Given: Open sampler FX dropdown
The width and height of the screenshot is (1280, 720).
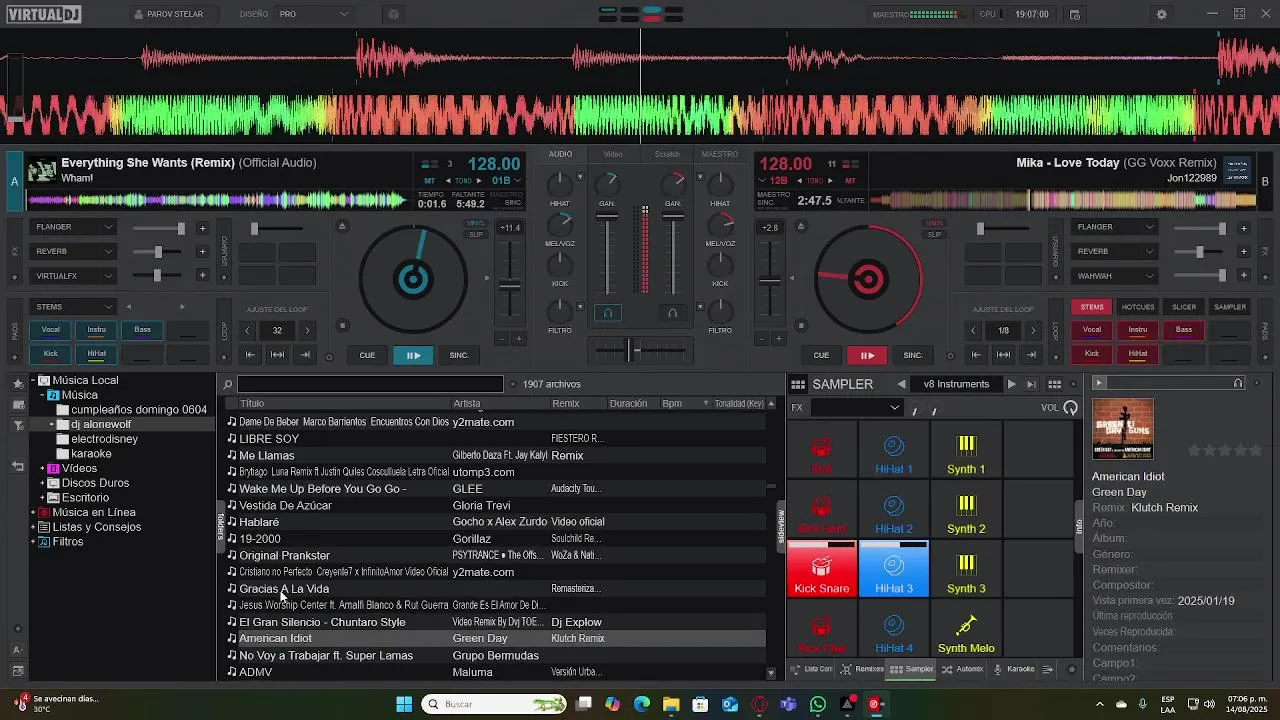Looking at the screenshot, I should tap(856, 408).
